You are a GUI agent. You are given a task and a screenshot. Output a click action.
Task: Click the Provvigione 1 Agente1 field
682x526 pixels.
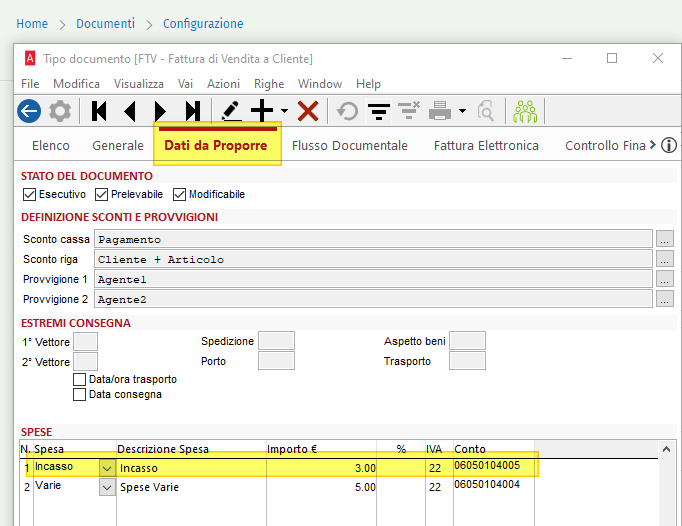pyautogui.click(x=373, y=279)
